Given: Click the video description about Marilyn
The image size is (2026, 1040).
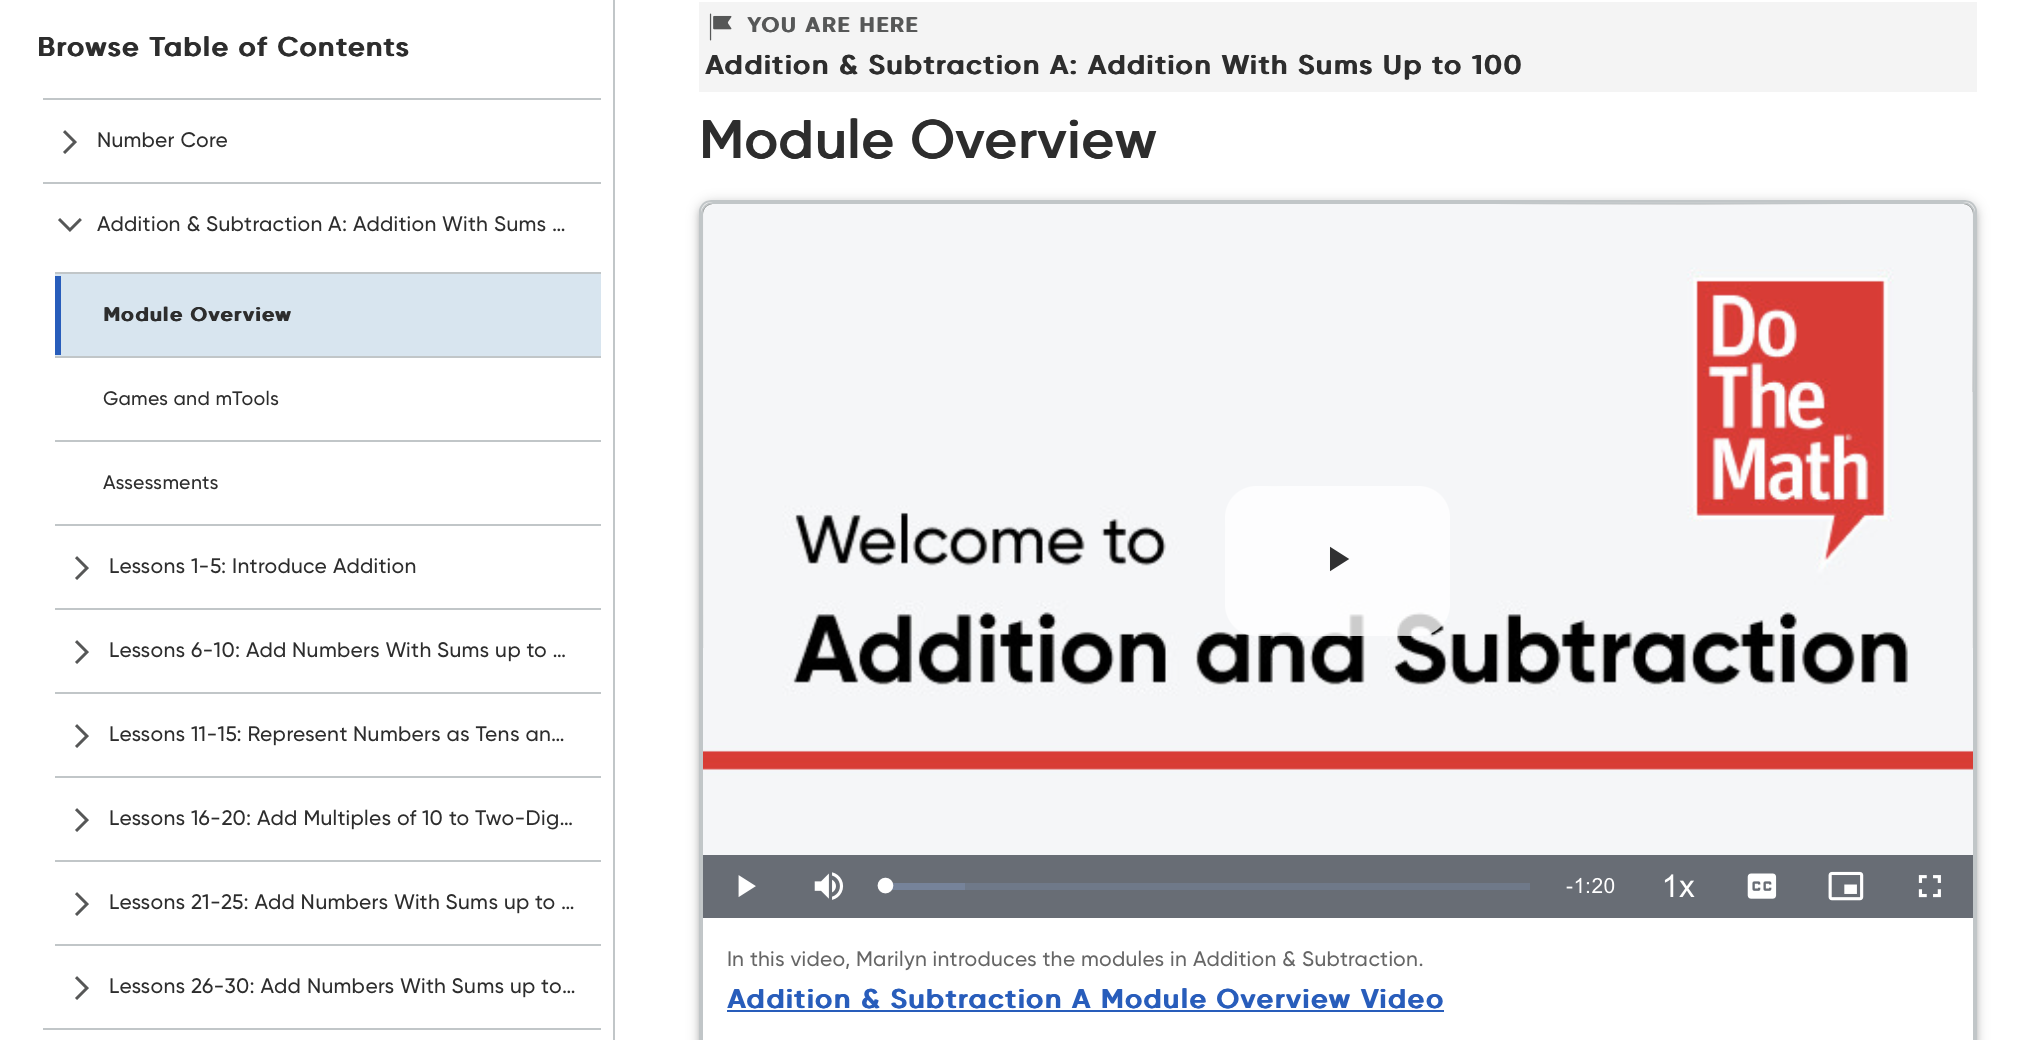Looking at the screenshot, I should 1075,959.
